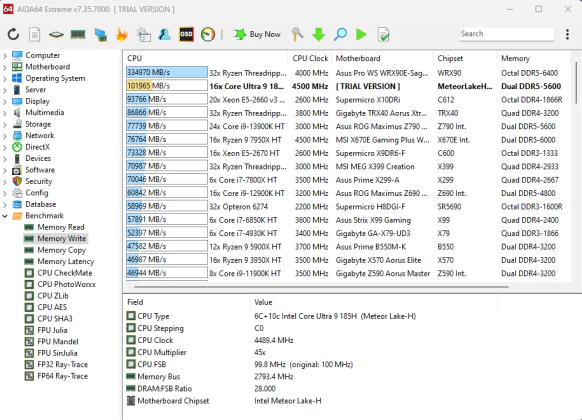Viewport: 582px width, 420px height.
Task: Open the Memory Read benchmark
Action: pyautogui.click(x=61, y=227)
